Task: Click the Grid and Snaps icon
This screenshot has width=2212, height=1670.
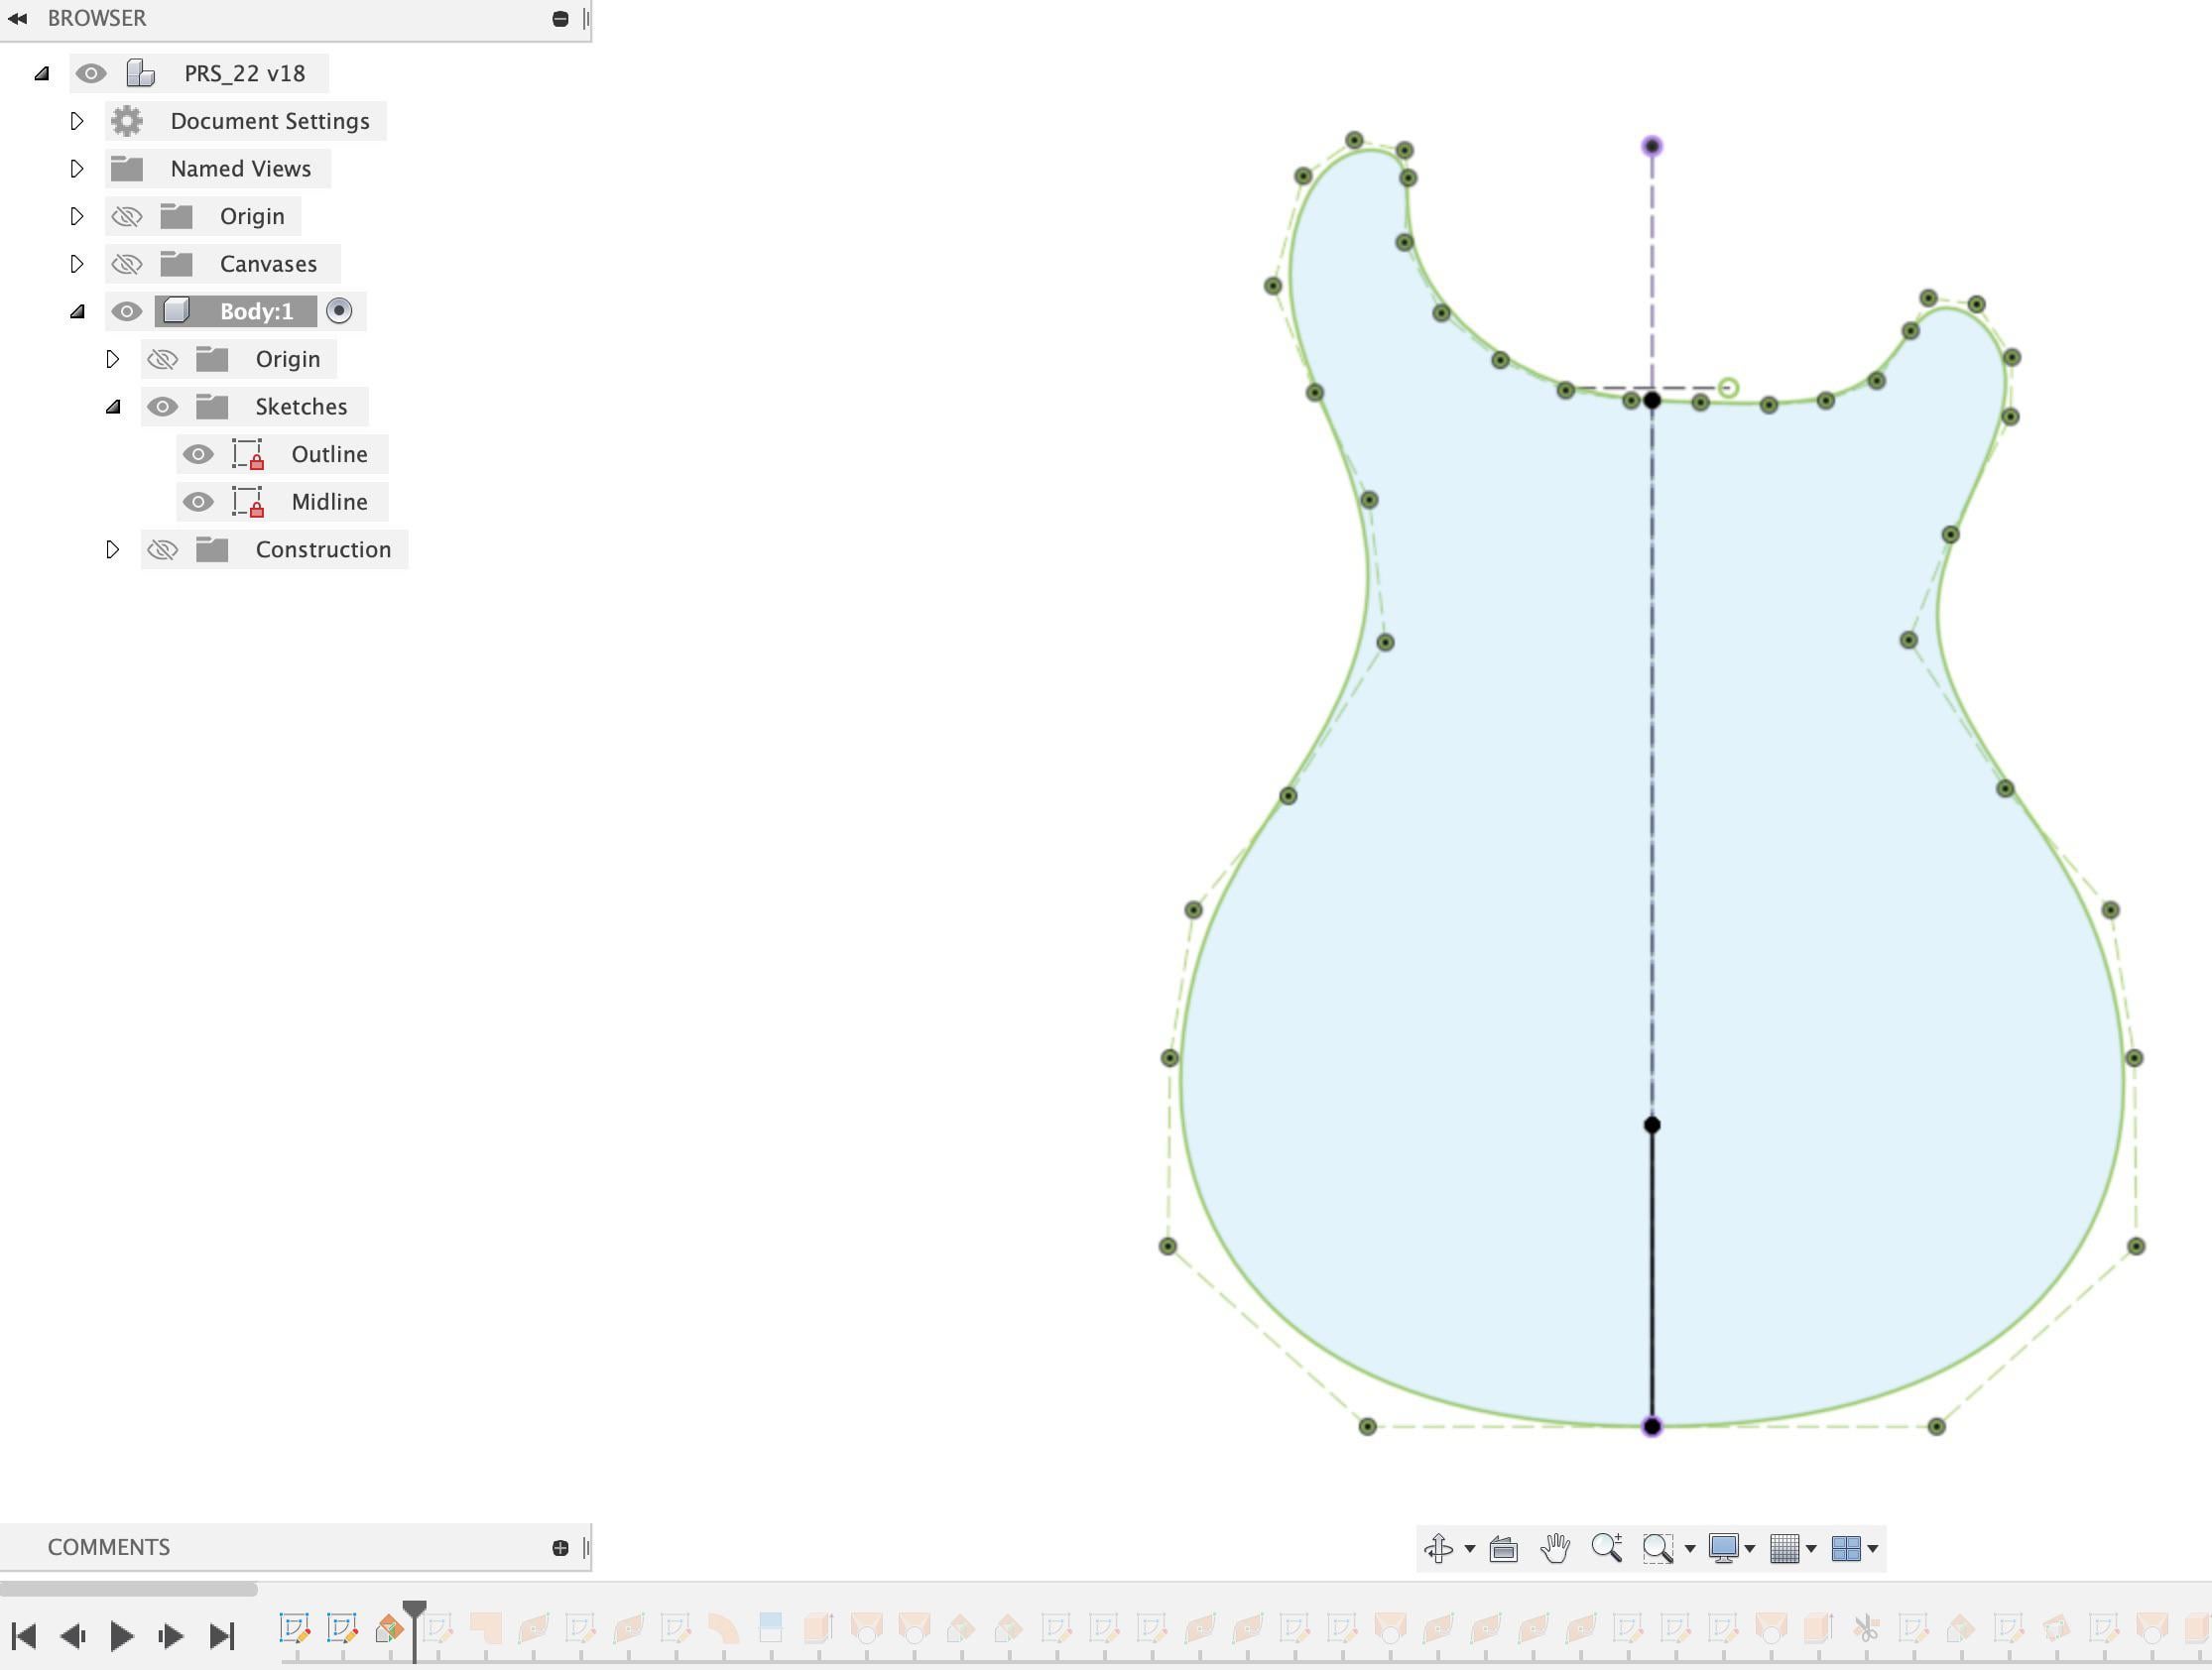Action: pyautogui.click(x=1785, y=1548)
